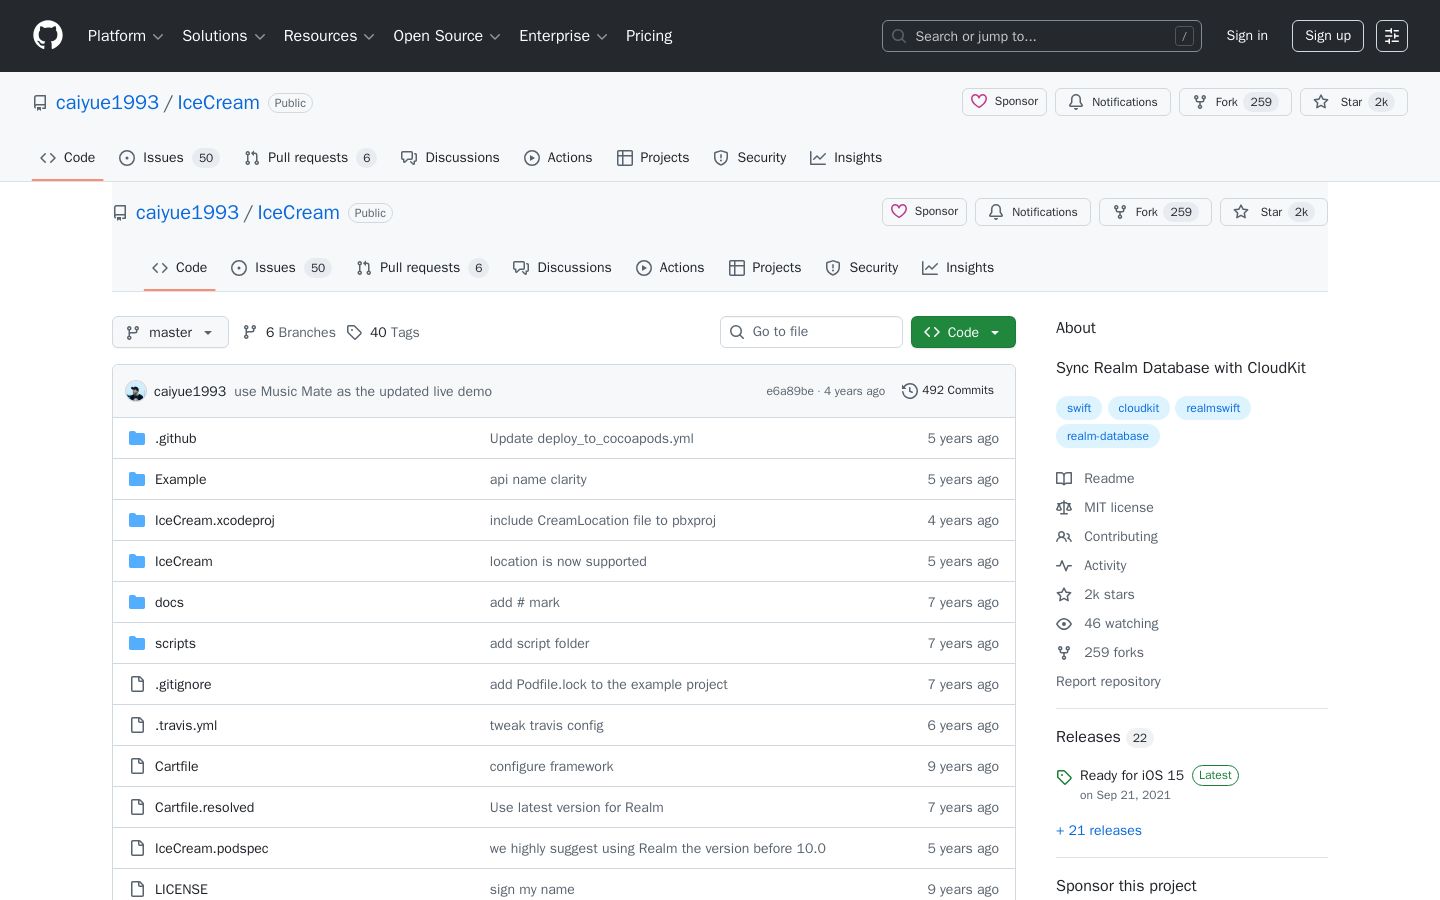
Task: Click the folder icon of the scripts row
Action: coord(137,643)
